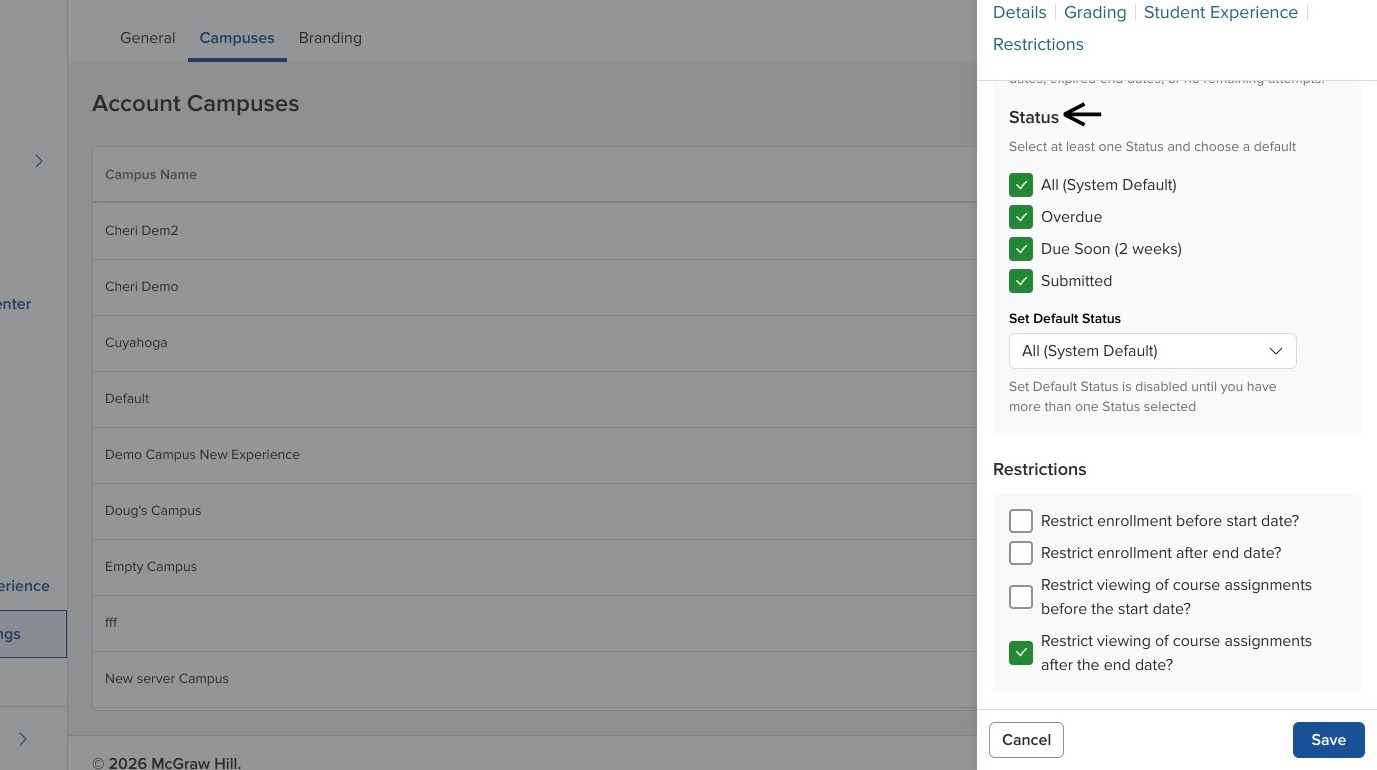Screen dimensions: 1377x770
Task: Expand the bottom chevron in left sidebar
Action: tap(23, 739)
